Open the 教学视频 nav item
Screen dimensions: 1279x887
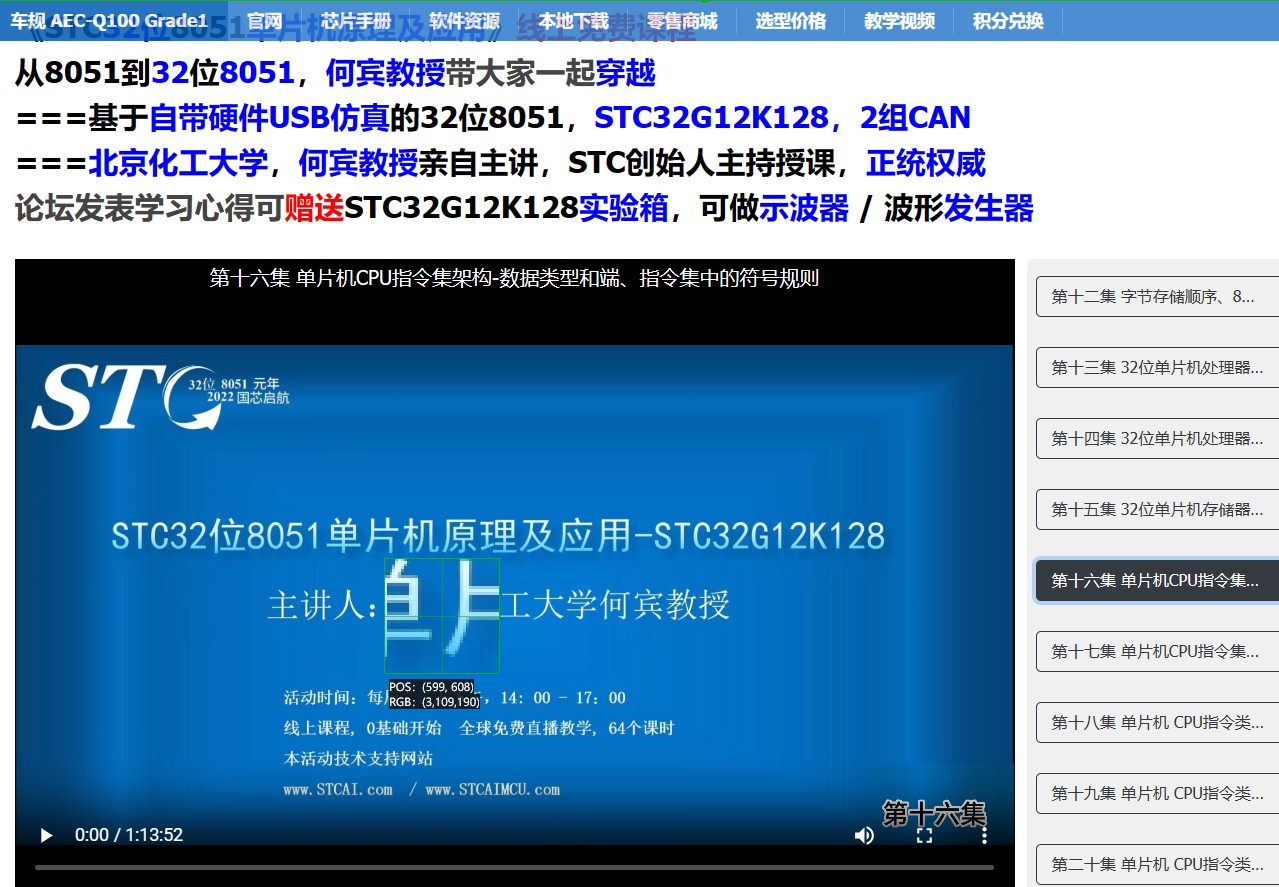pyautogui.click(x=899, y=21)
